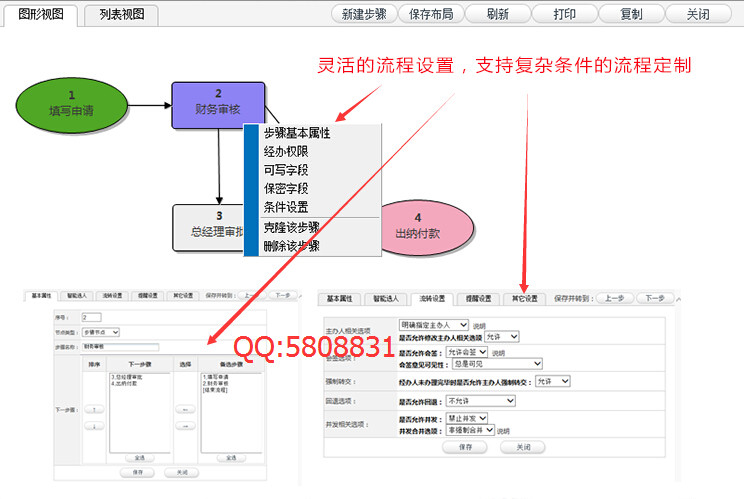The image size is (744, 499).
Task: Choose 删除该步骤 from the context menu
Action: click(x=292, y=246)
